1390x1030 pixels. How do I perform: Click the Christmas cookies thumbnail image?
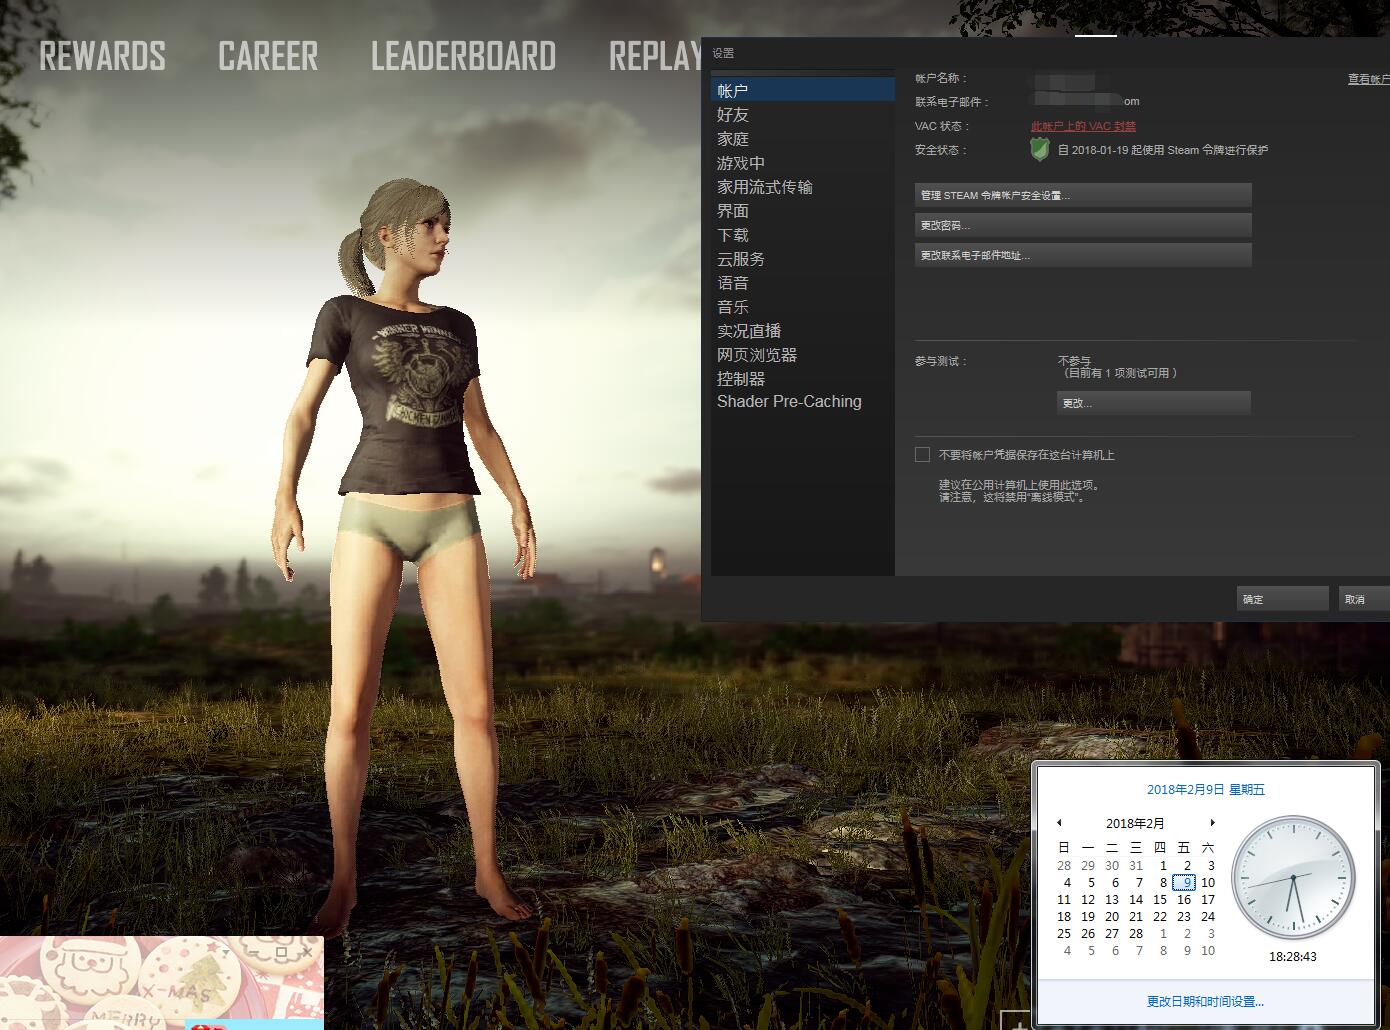[162, 983]
